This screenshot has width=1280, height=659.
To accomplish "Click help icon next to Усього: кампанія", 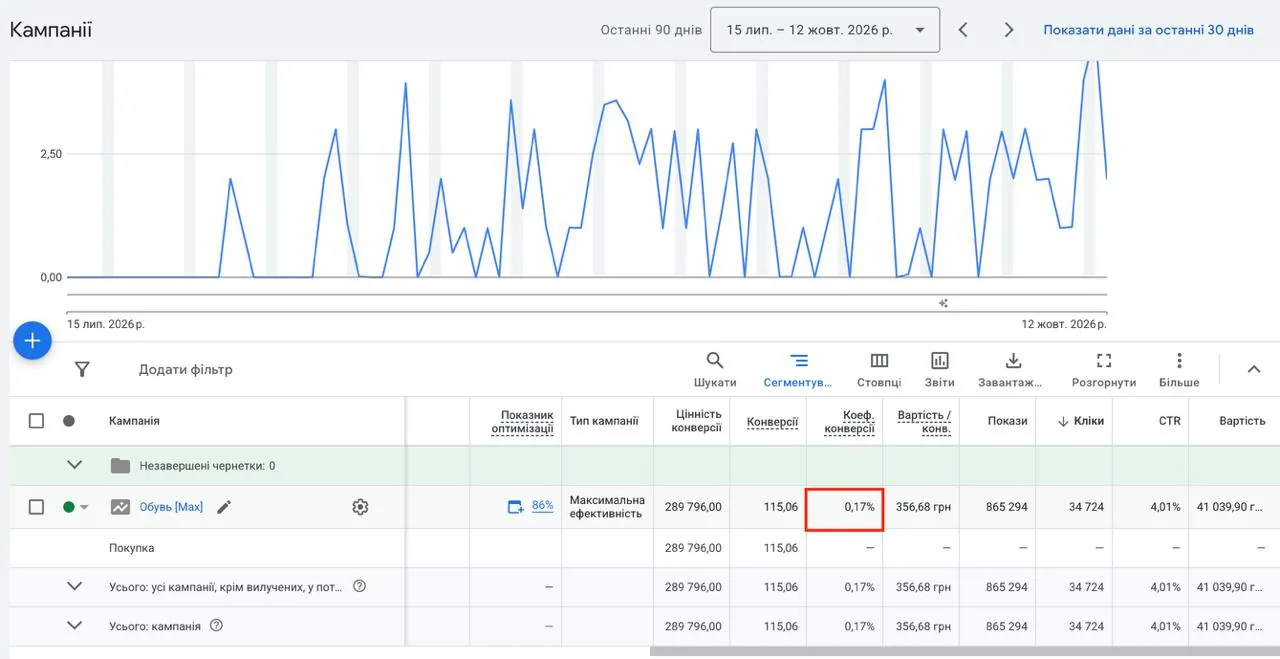I will pyautogui.click(x=216, y=626).
